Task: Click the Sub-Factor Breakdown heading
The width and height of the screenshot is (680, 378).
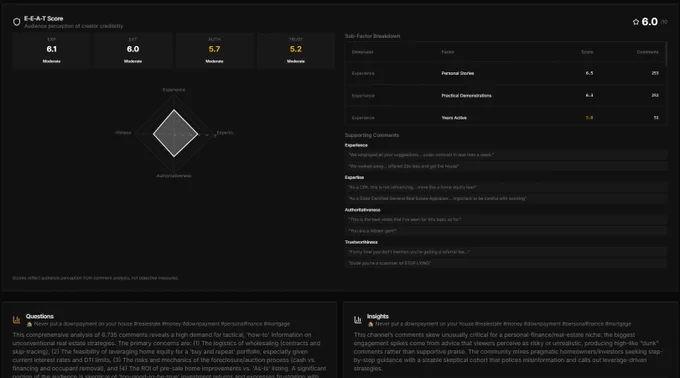Action: click(373, 36)
